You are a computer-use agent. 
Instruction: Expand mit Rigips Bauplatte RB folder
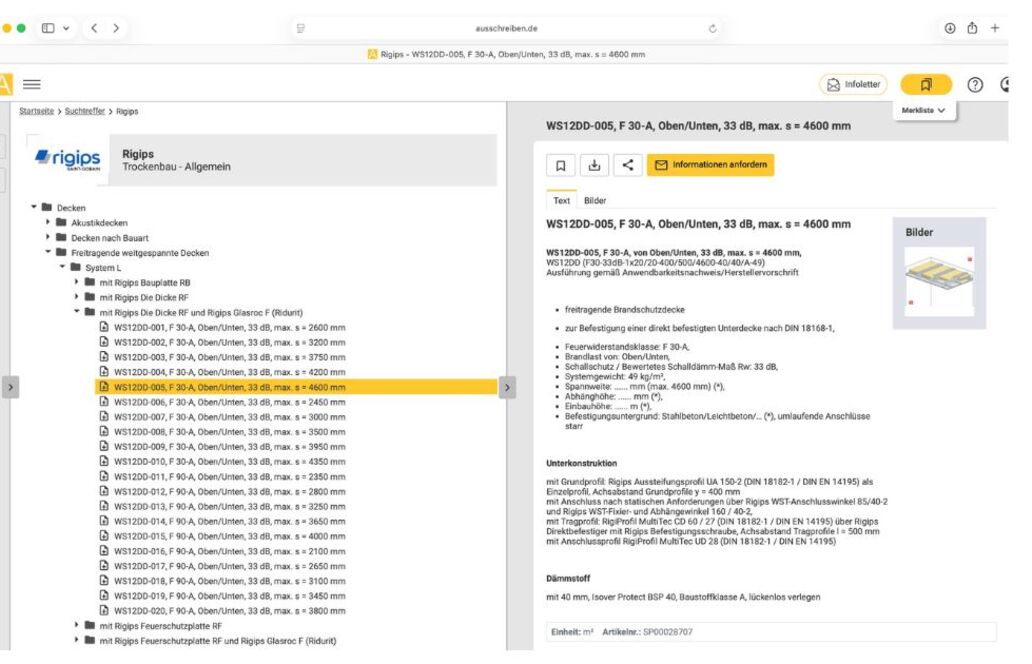[x=76, y=282]
